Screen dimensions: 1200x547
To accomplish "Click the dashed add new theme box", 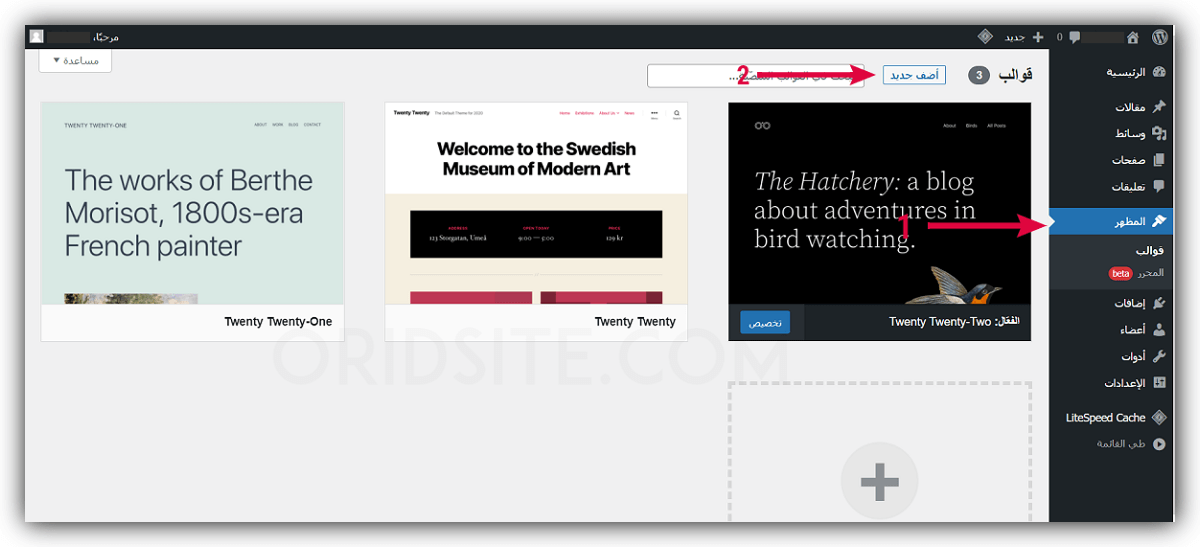I will pyautogui.click(x=879, y=451).
